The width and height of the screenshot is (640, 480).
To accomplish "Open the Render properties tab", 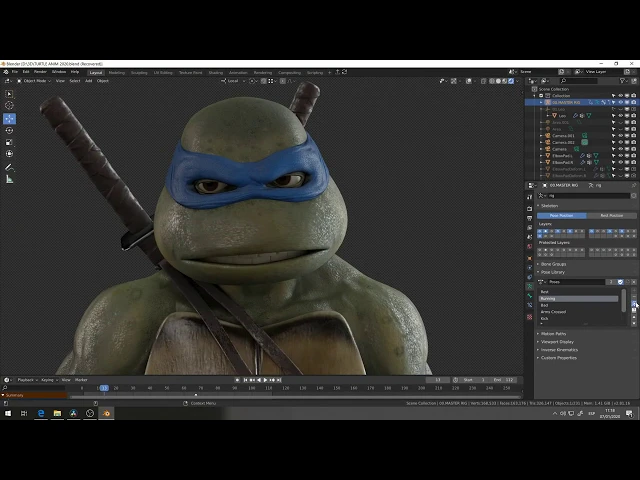I will [529, 209].
